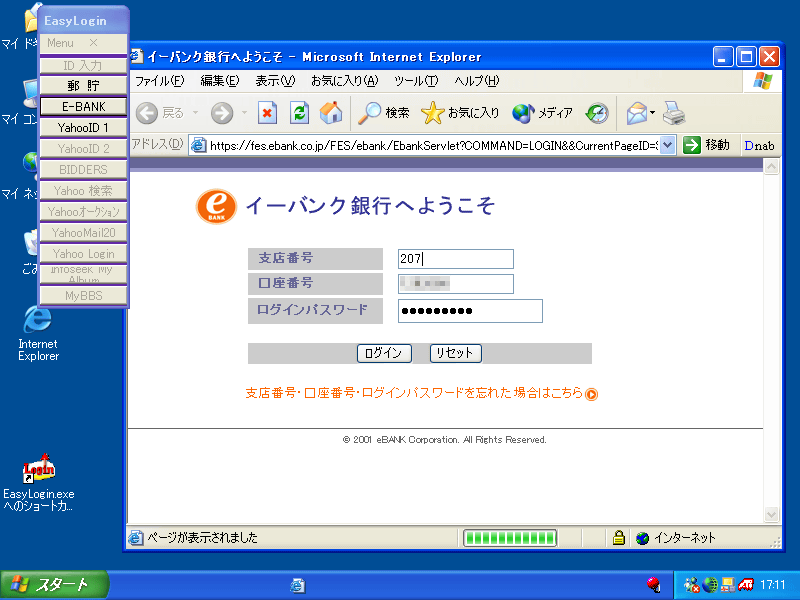Click the Mail envelope toolbar icon

coord(637,113)
